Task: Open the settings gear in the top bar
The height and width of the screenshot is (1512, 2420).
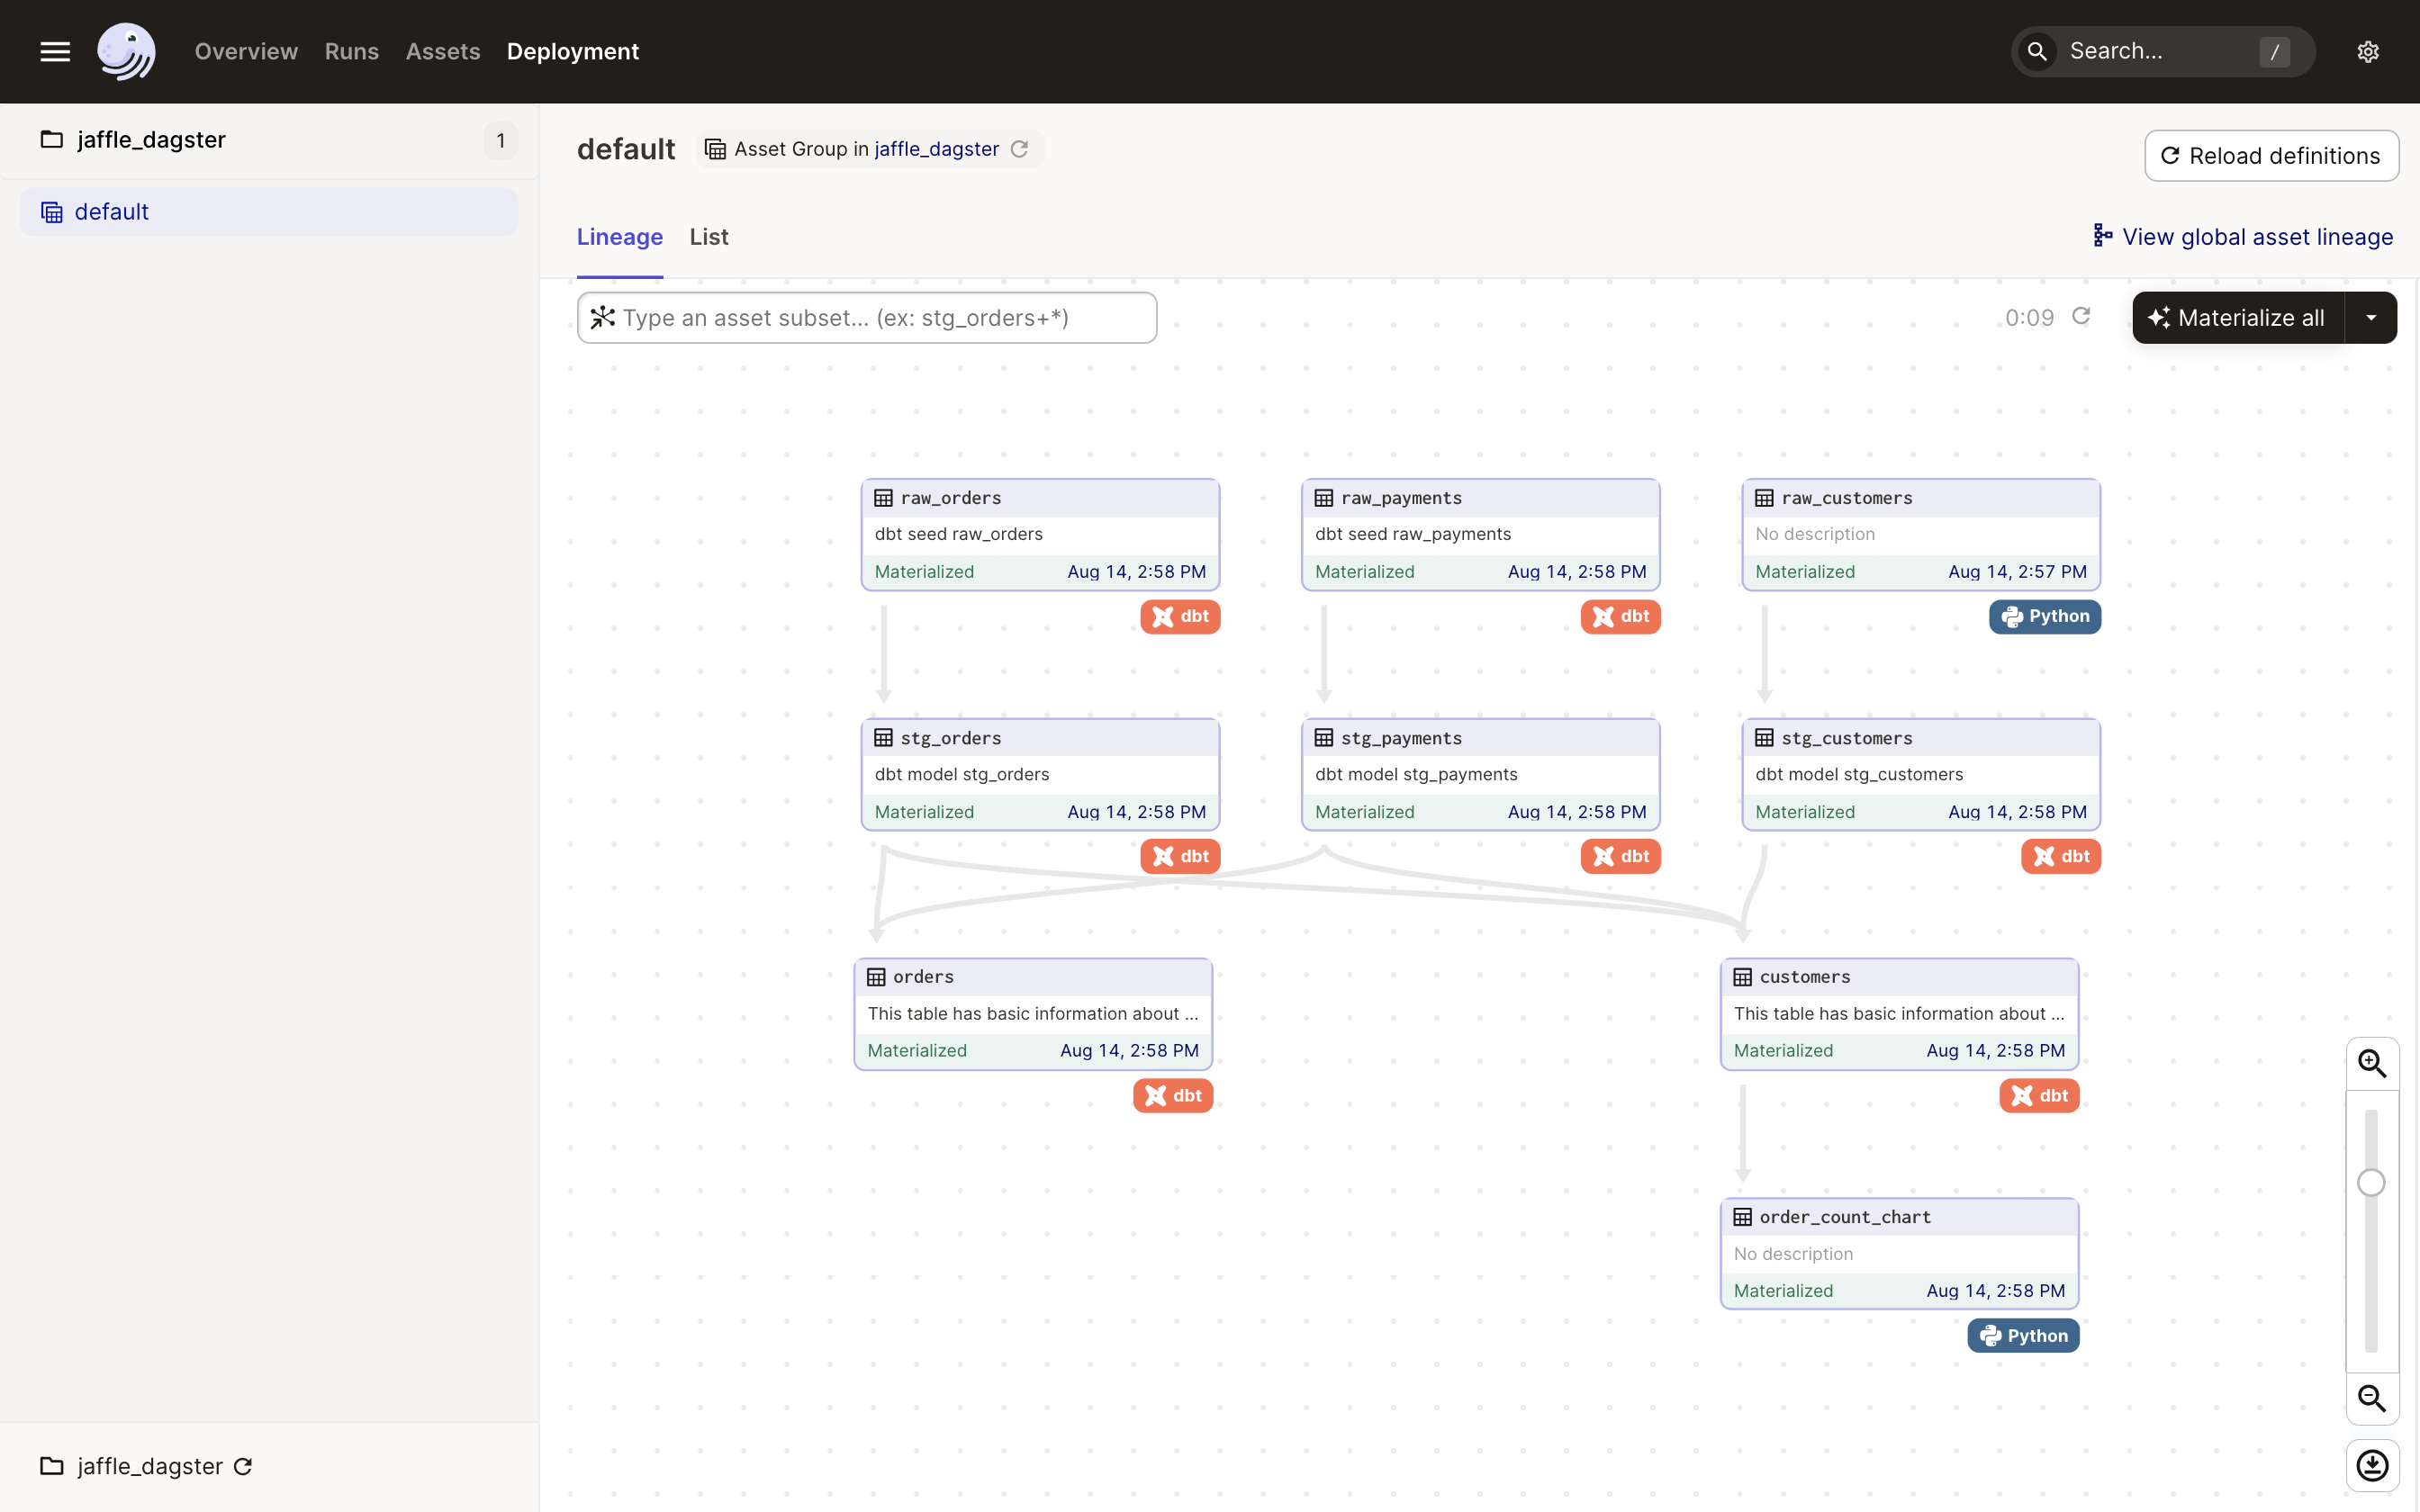Action: point(2368,51)
